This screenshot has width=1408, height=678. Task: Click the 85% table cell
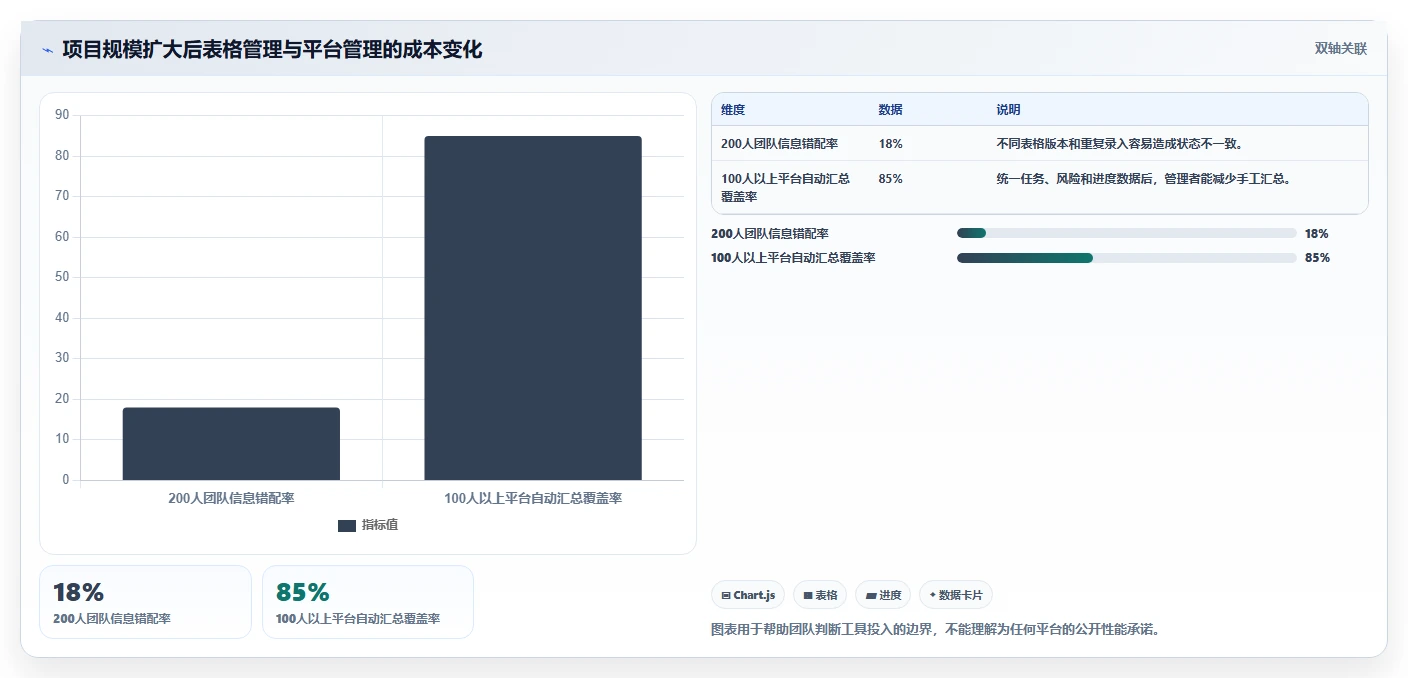click(x=890, y=179)
